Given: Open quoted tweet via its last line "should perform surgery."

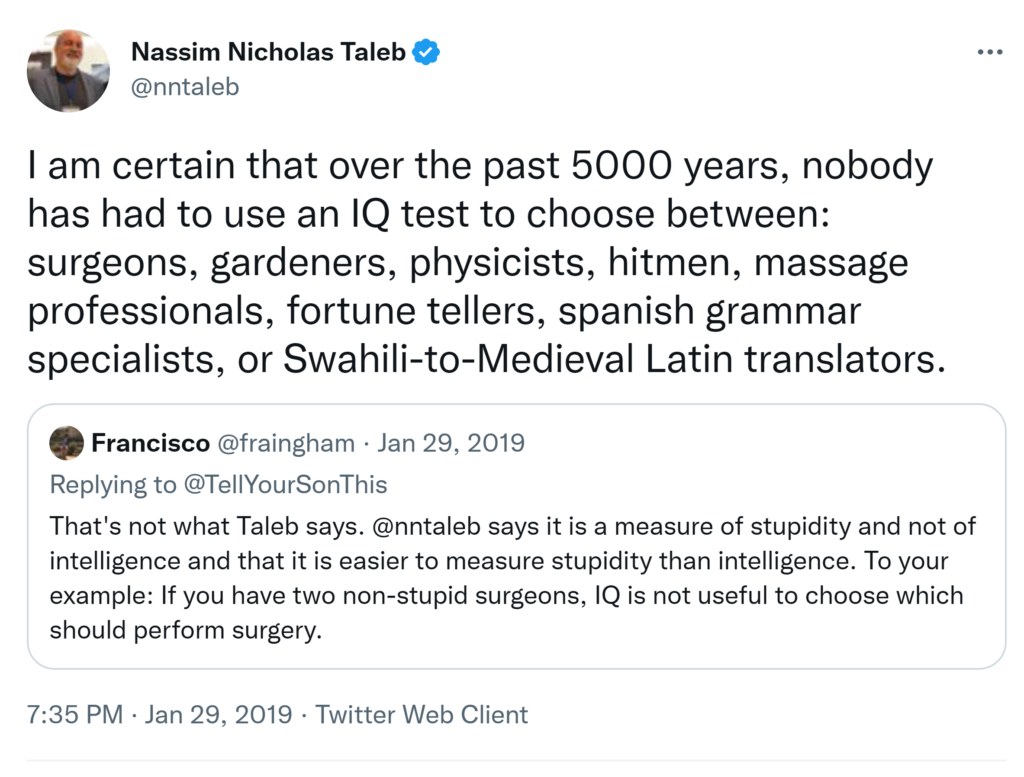Looking at the screenshot, I should tap(186, 632).
